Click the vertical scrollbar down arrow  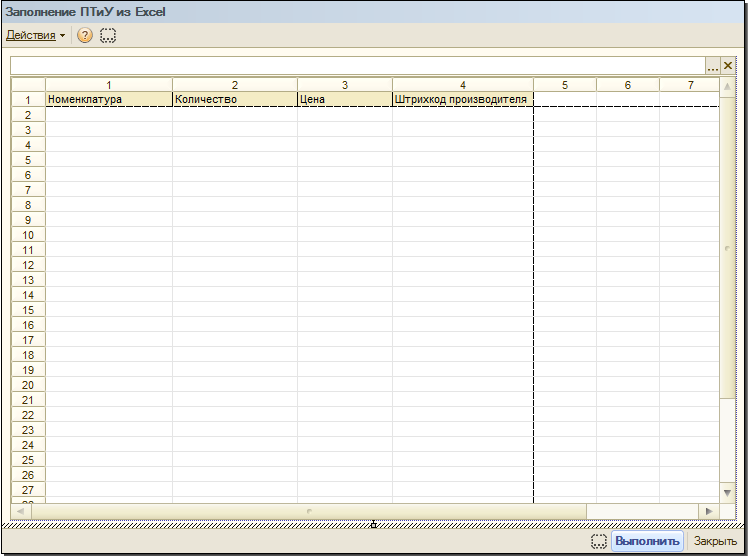tap(727, 493)
